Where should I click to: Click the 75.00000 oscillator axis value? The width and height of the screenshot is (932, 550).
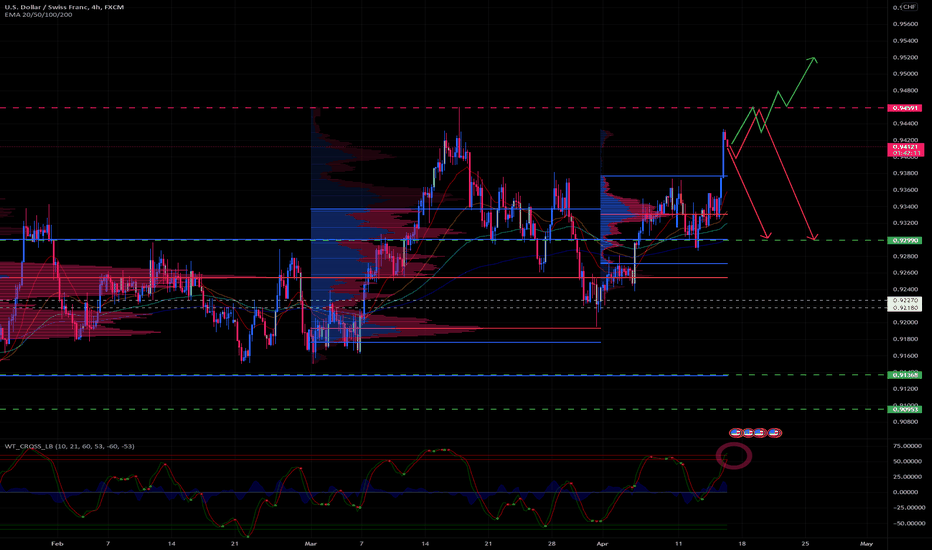click(908, 446)
